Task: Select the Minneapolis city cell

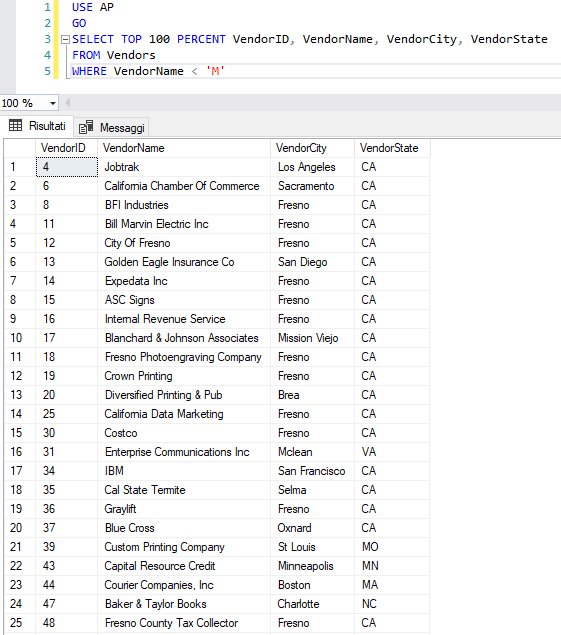Action: pos(312,567)
